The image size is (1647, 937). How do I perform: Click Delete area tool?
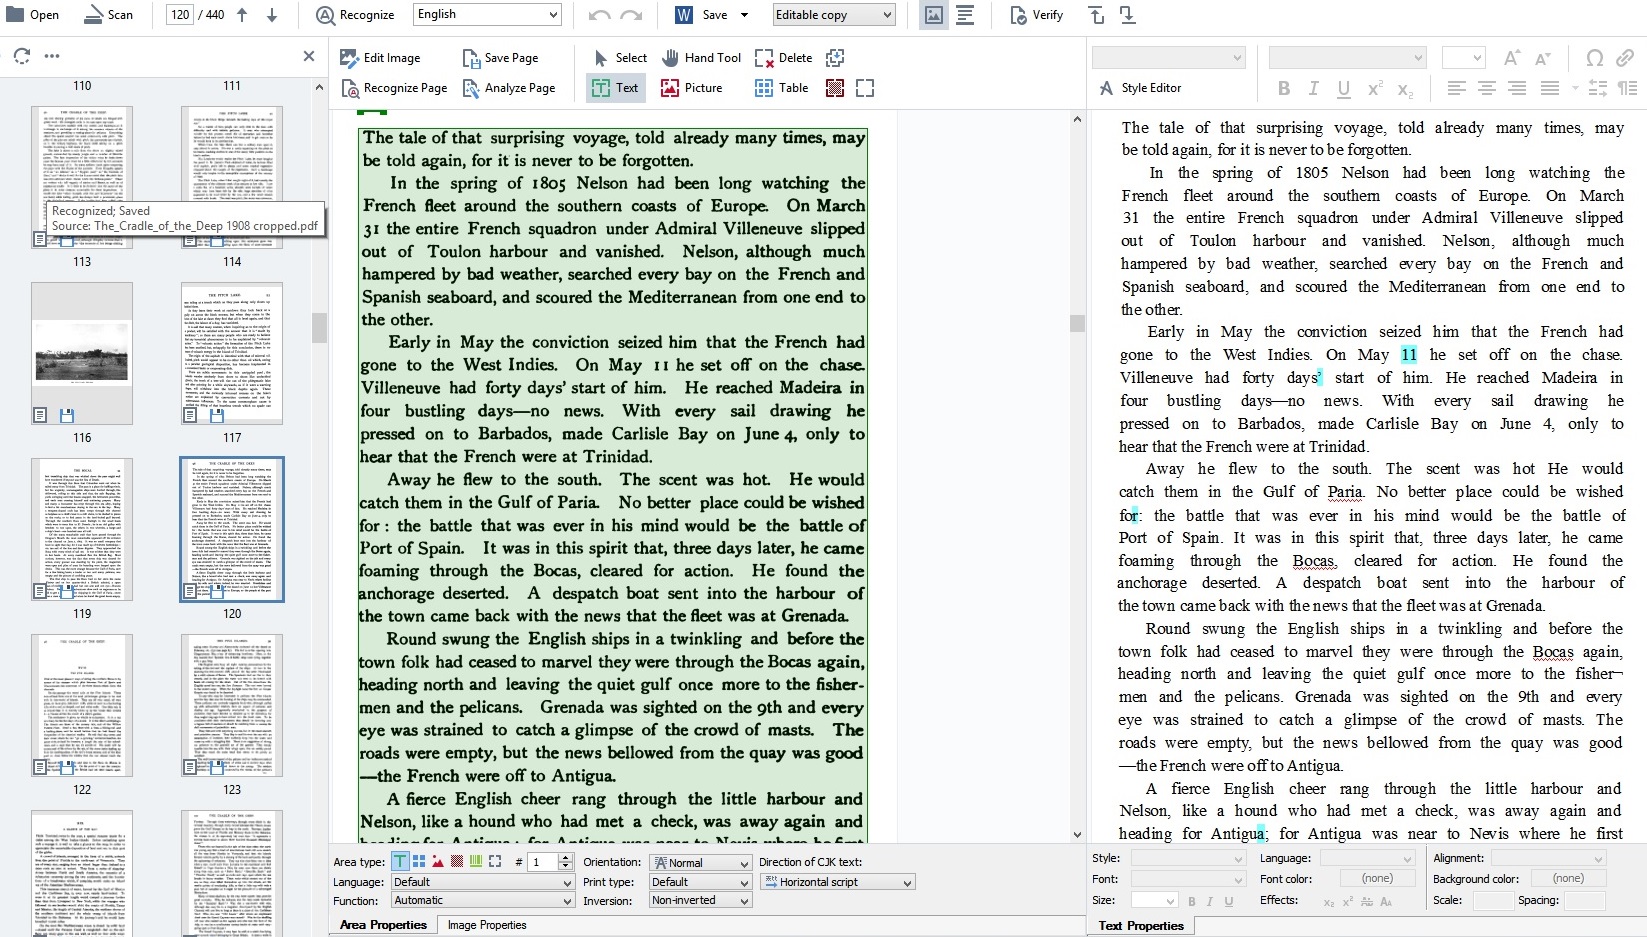pos(784,58)
